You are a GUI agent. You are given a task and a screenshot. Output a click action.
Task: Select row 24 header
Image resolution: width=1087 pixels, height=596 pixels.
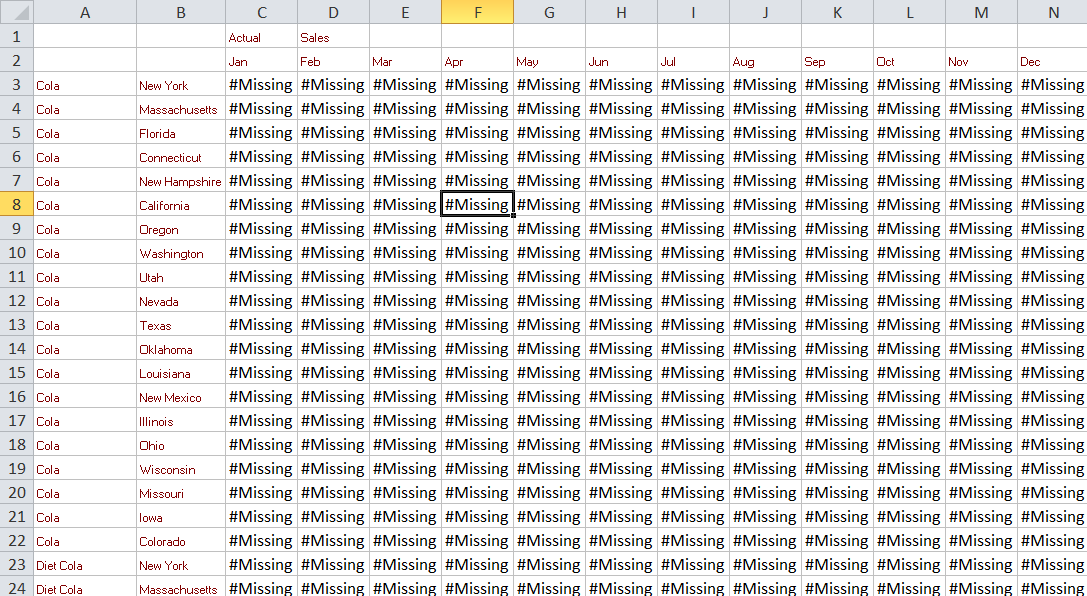click(x=17, y=588)
